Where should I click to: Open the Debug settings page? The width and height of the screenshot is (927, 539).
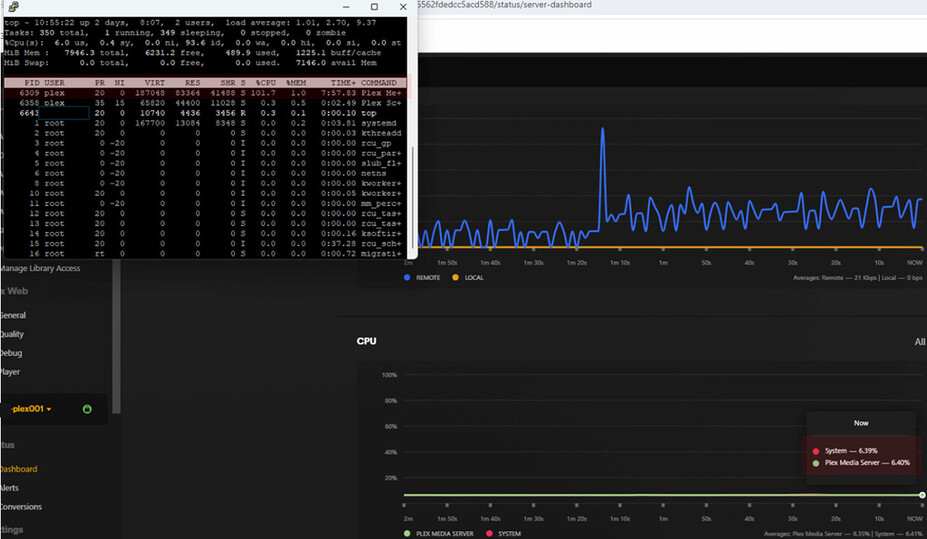(11, 353)
